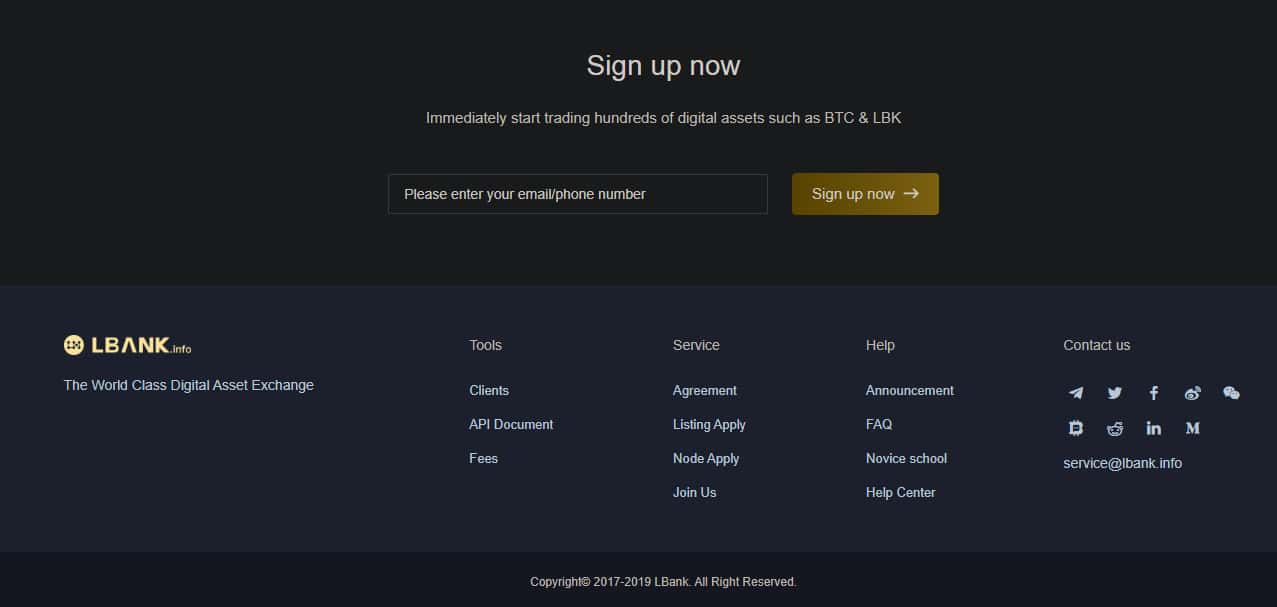This screenshot has width=1277, height=607.
Task: Click the service@lbank.info email address
Action: [x=1122, y=463]
